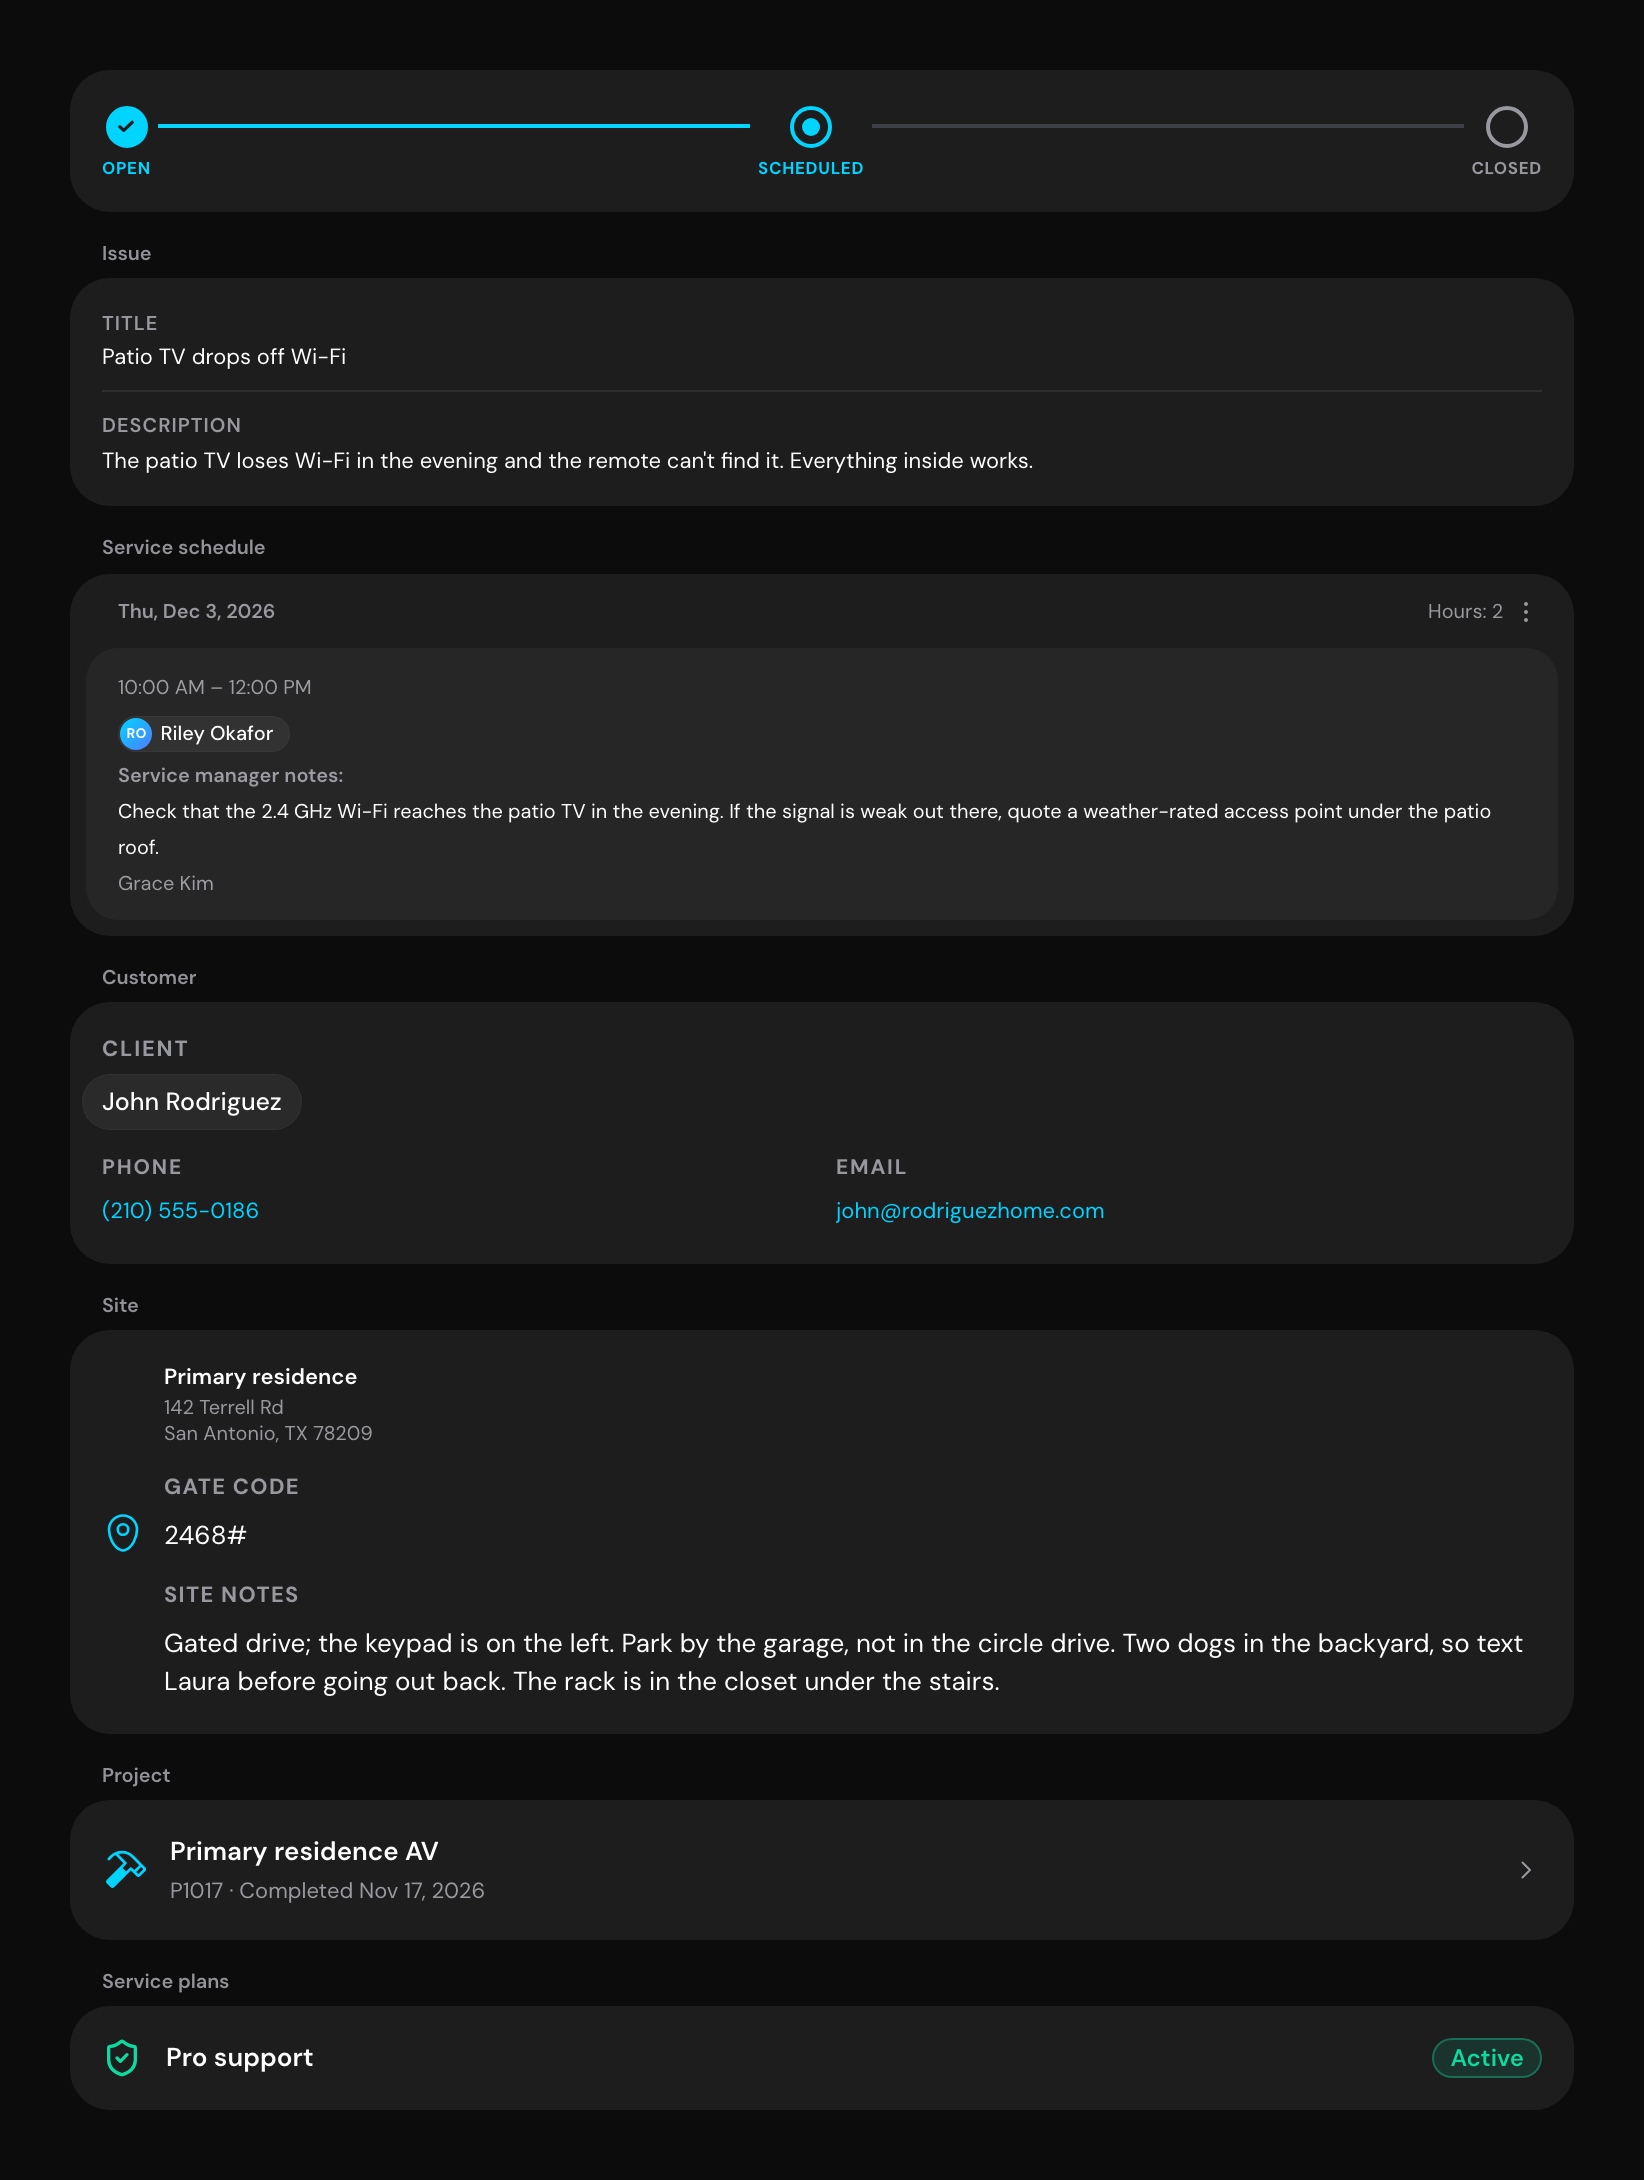This screenshot has width=1644, height=2180.
Task: Click the gate code 2468#
Action: tap(205, 1535)
